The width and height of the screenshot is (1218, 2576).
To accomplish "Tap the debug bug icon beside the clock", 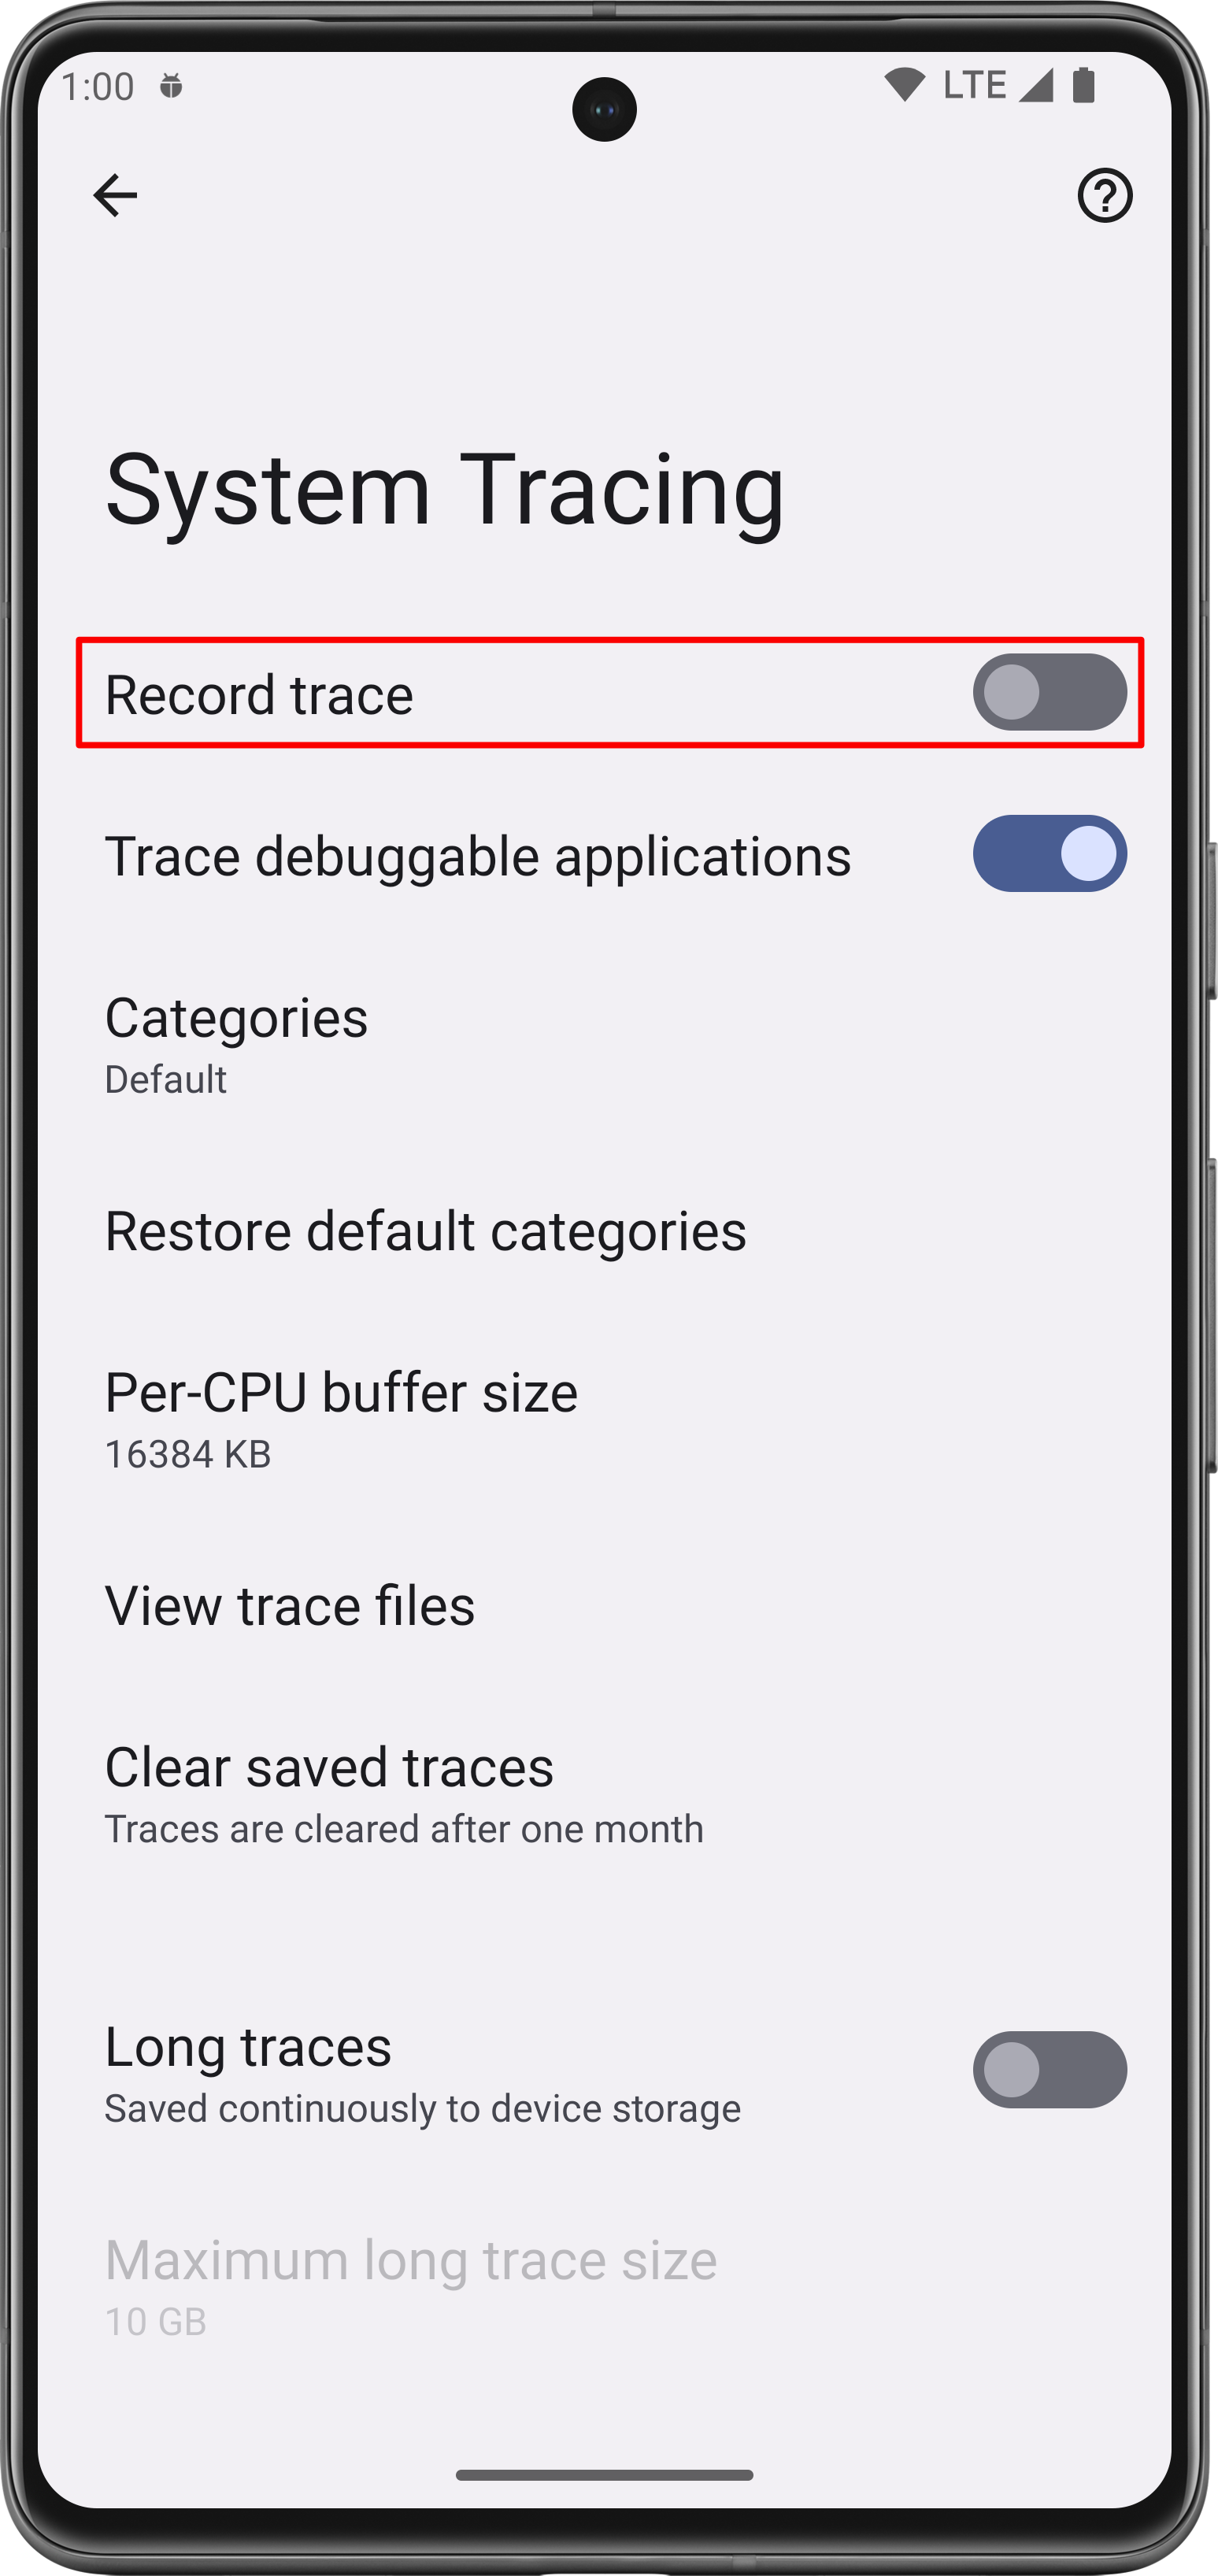I will coord(172,86).
